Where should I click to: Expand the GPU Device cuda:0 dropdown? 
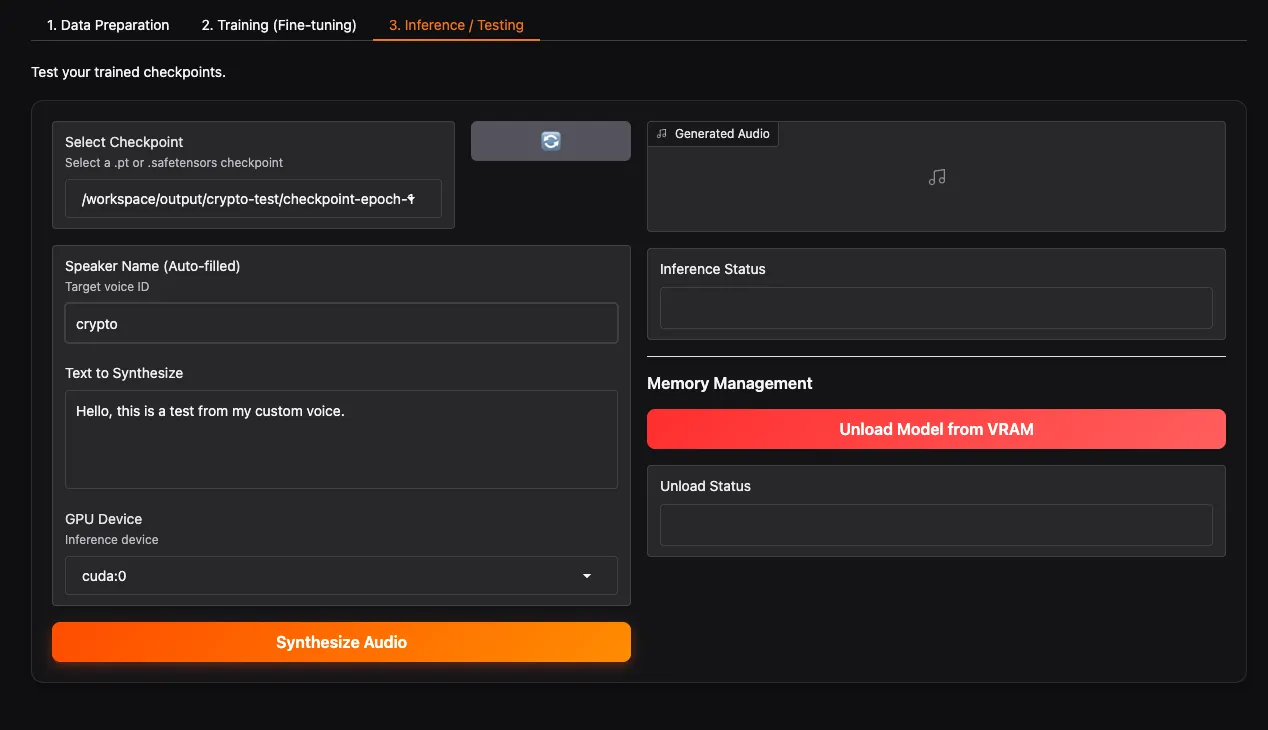point(334,576)
